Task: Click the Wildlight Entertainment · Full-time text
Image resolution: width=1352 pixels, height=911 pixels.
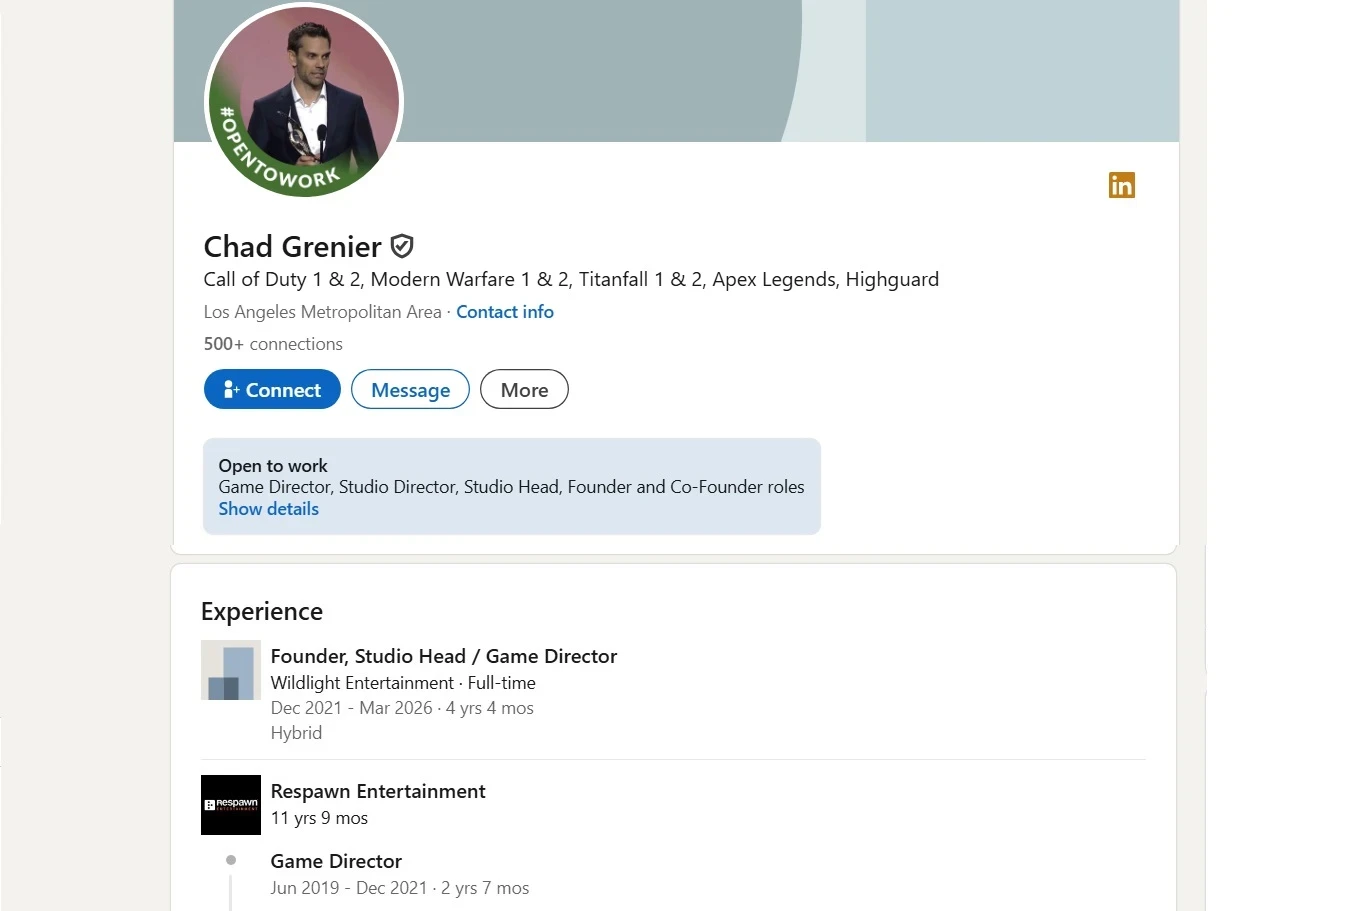Action: point(403,683)
